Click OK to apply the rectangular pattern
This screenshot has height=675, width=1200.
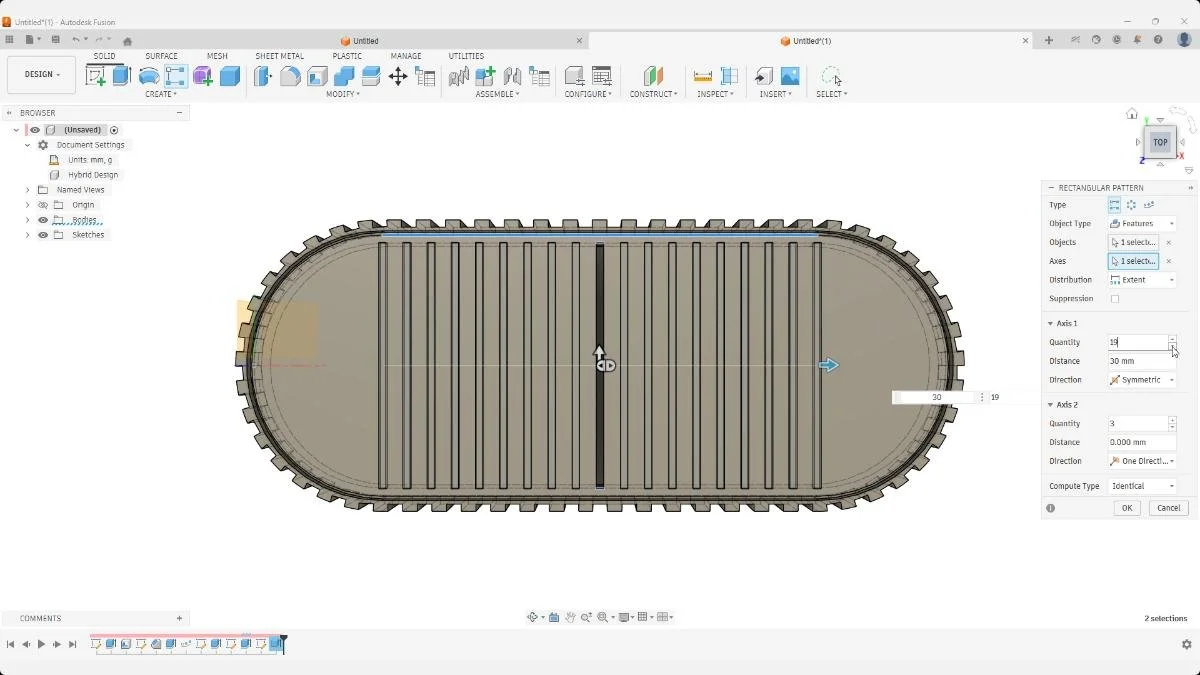tap(1126, 508)
